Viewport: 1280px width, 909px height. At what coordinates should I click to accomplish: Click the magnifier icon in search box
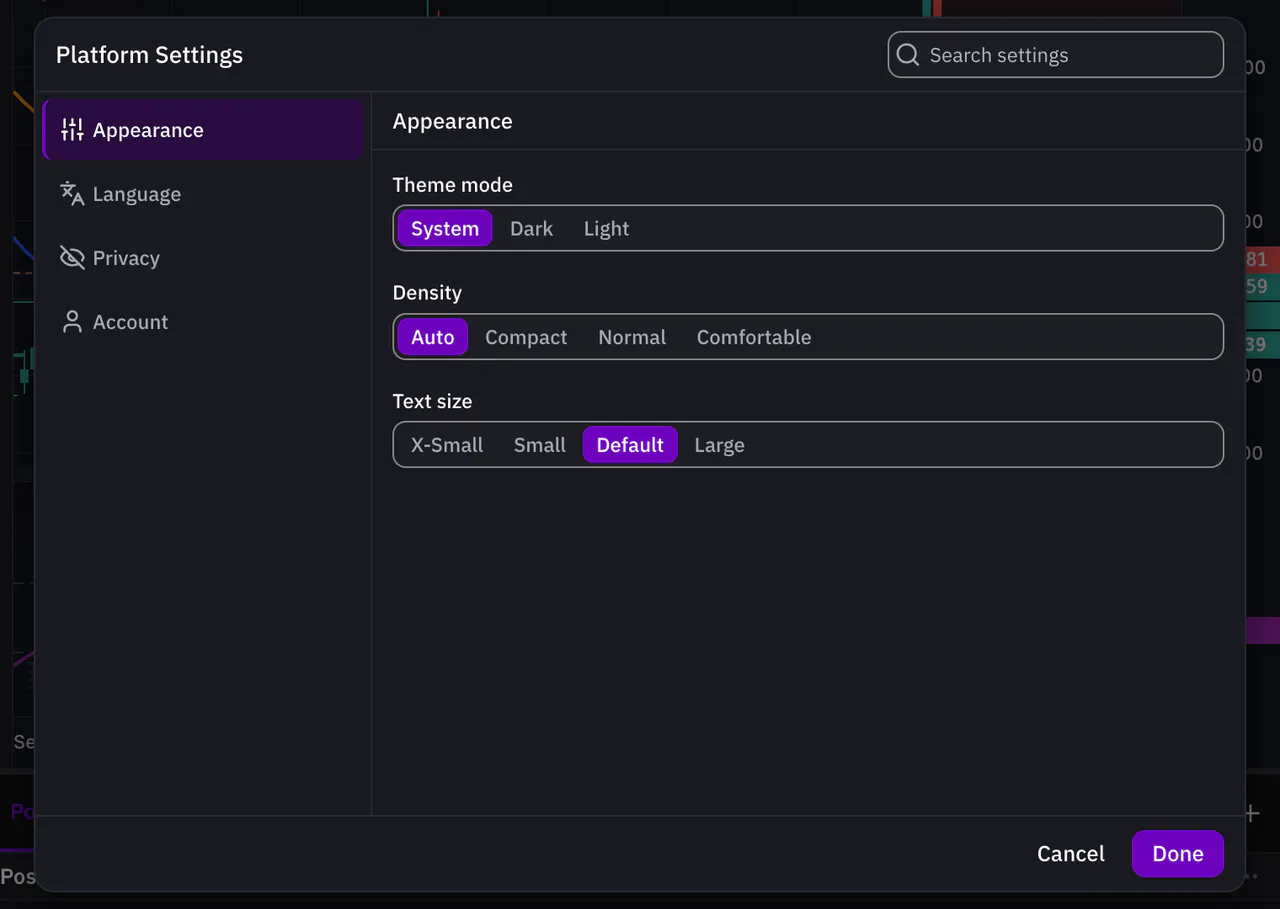(x=908, y=55)
